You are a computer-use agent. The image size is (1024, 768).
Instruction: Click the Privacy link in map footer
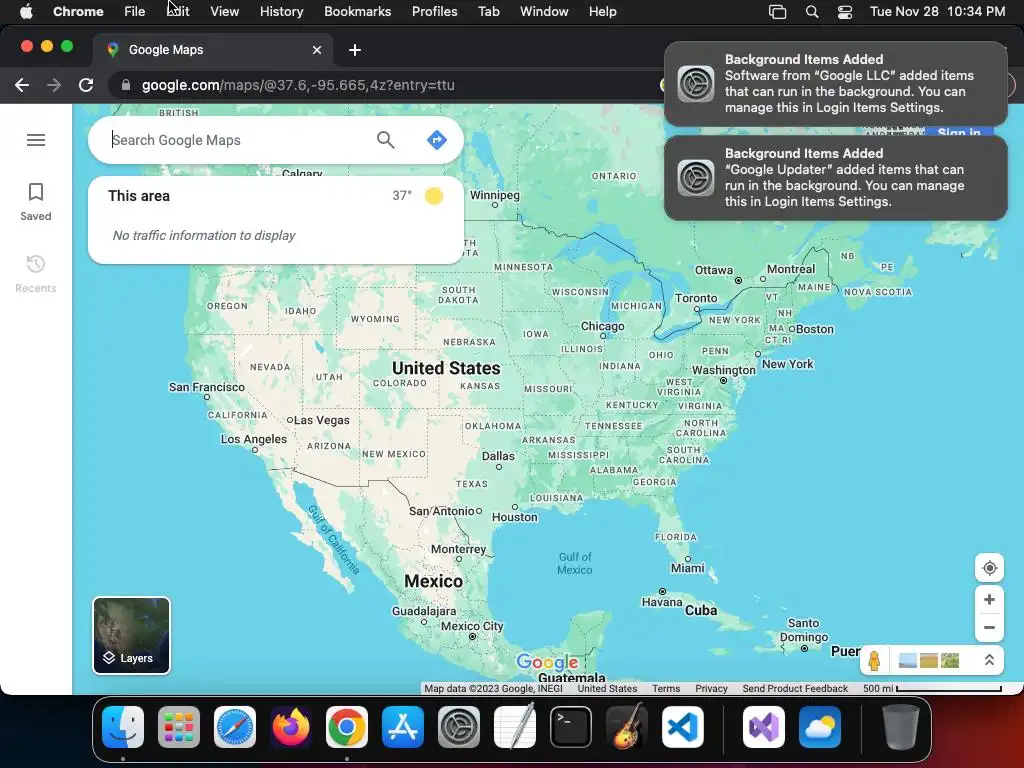point(711,688)
